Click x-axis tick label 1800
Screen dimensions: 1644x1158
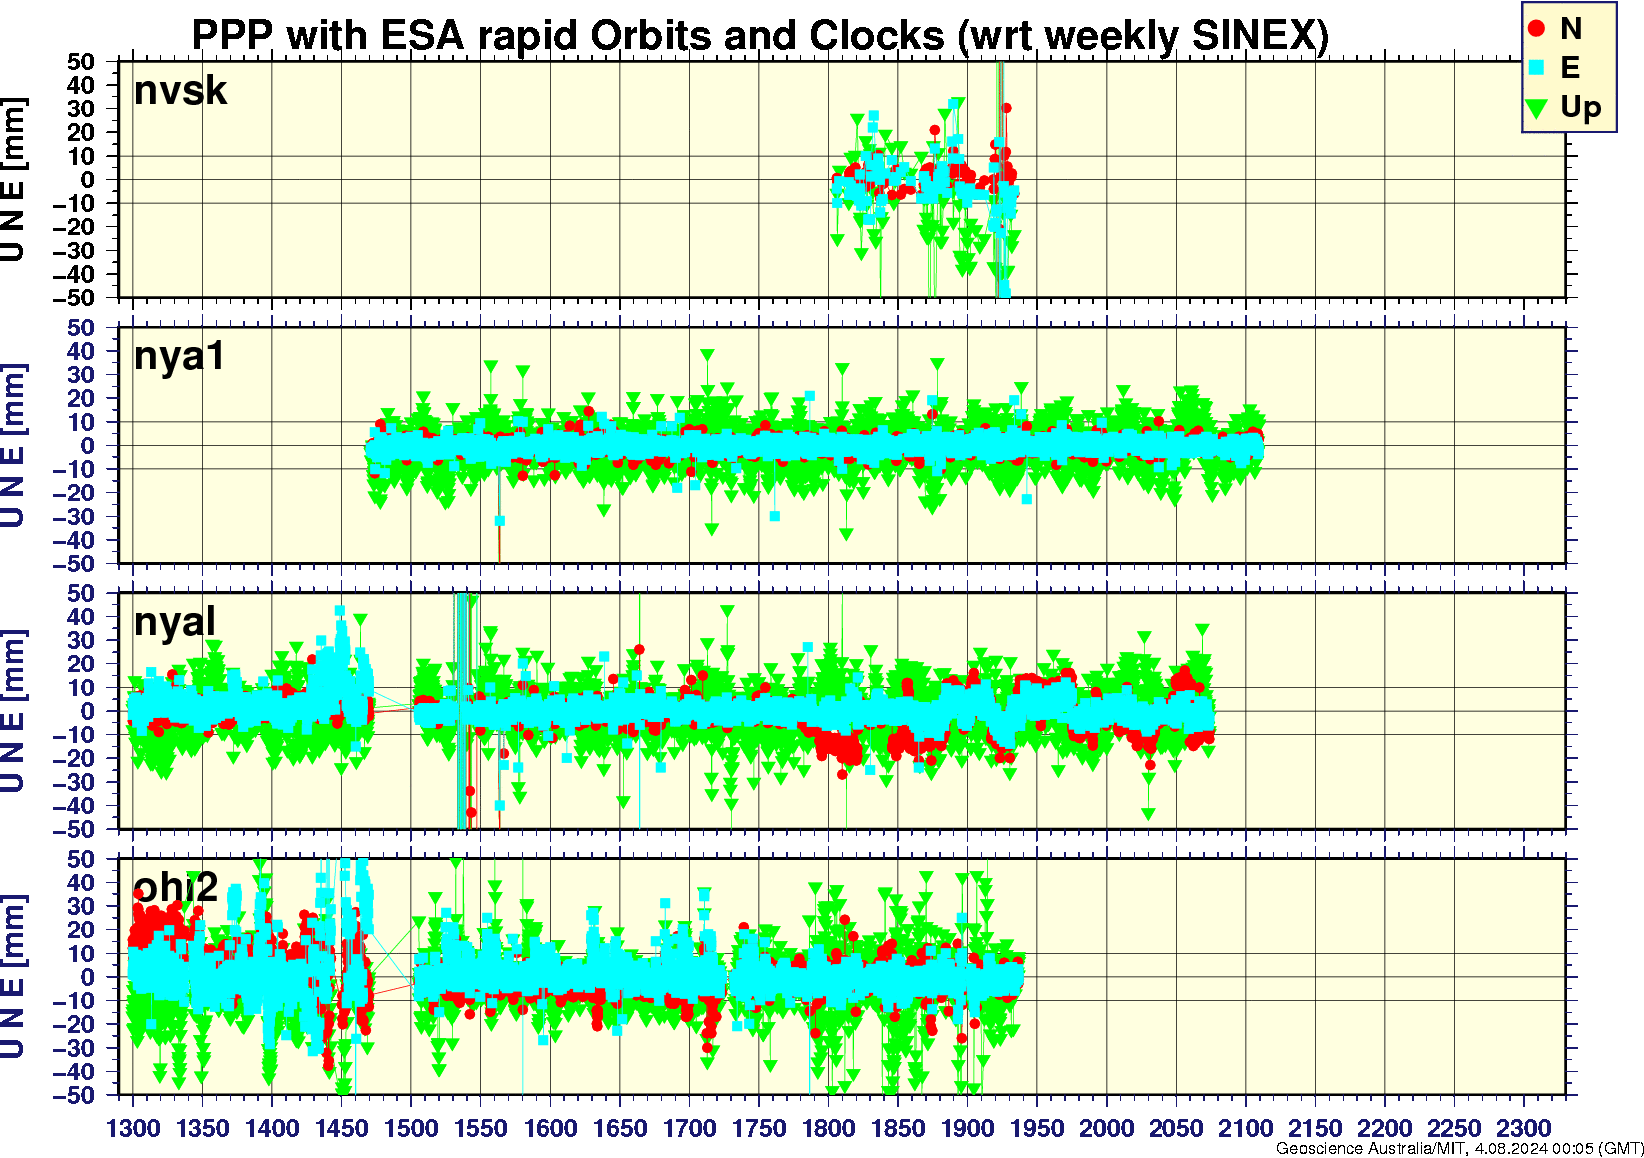point(828,1128)
